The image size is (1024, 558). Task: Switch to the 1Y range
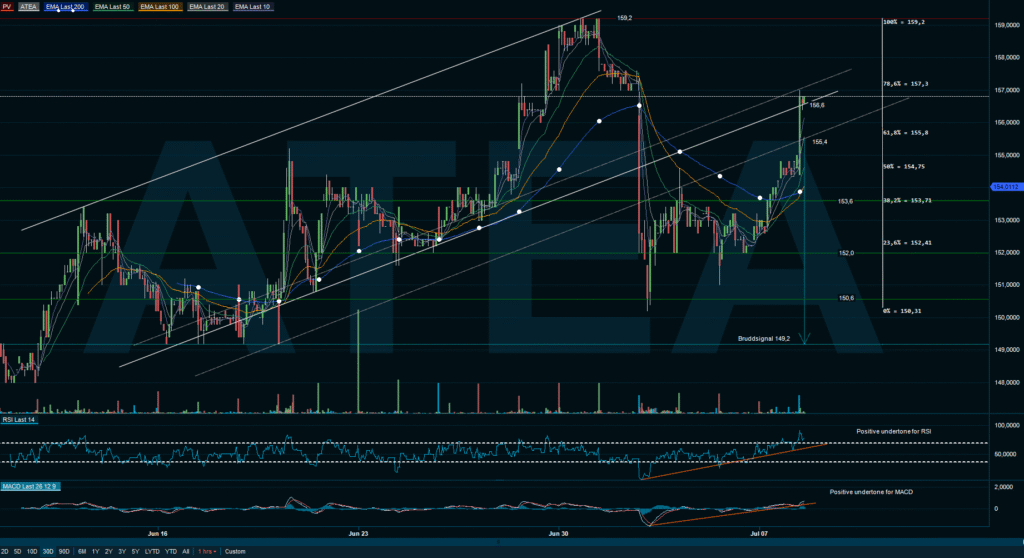[x=96, y=551]
